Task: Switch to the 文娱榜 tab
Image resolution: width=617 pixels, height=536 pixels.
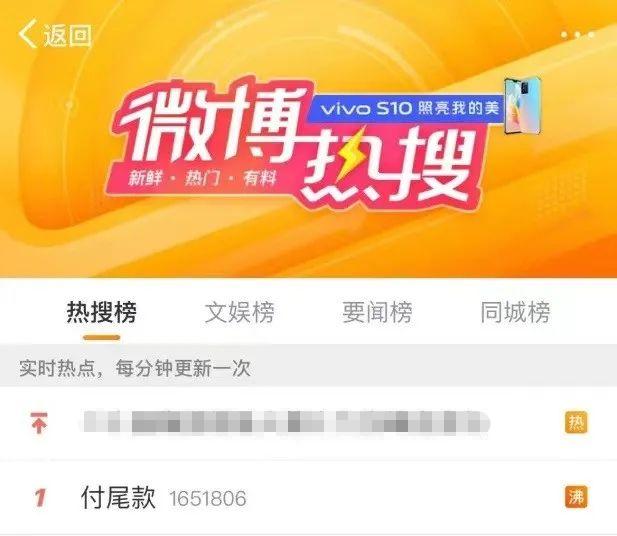Action: pos(239,312)
